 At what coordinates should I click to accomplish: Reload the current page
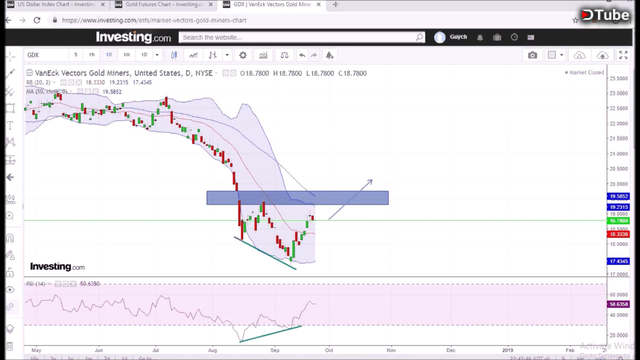click(x=37, y=20)
